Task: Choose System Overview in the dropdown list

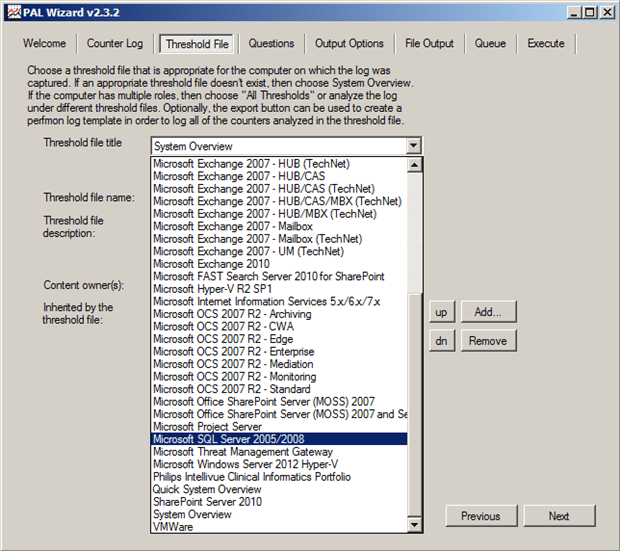Action: coord(279,514)
